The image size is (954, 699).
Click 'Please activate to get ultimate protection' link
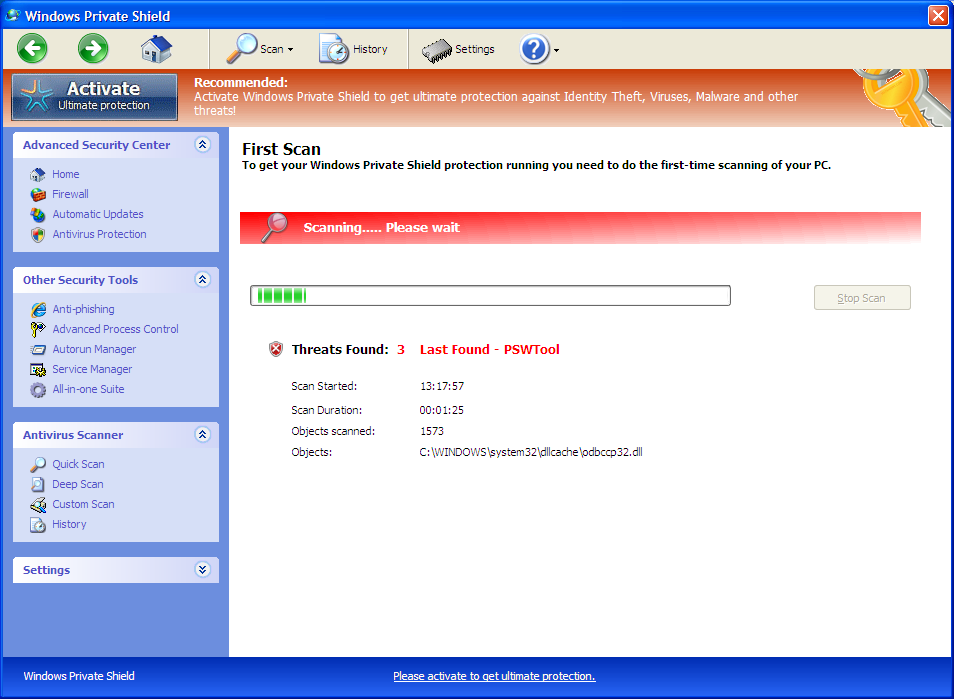pos(494,676)
